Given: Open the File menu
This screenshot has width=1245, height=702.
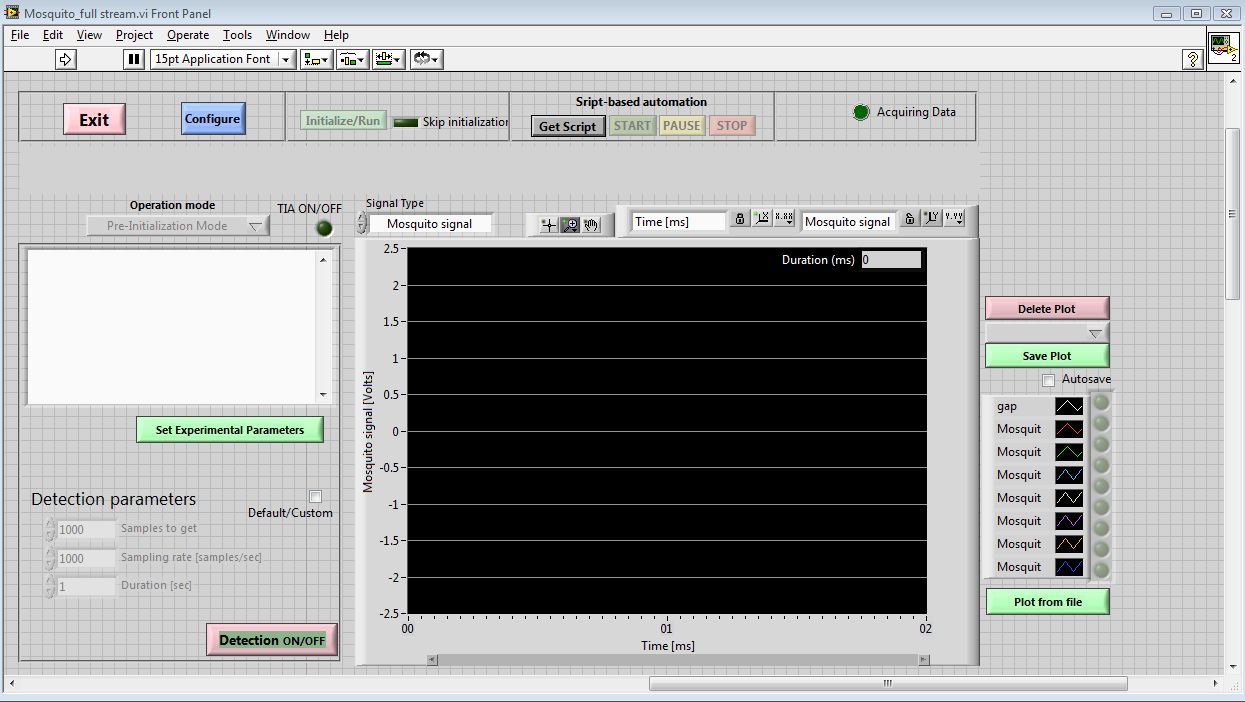Looking at the screenshot, I should (20, 35).
